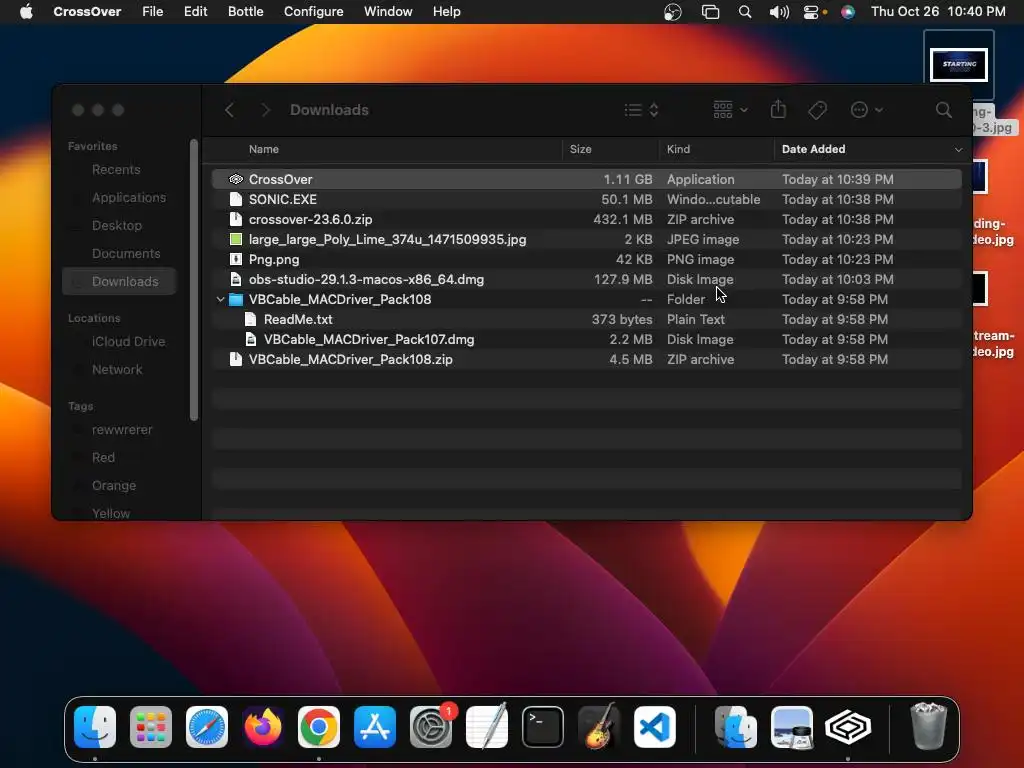Click the CrossOver icon in the dock

[848, 727]
